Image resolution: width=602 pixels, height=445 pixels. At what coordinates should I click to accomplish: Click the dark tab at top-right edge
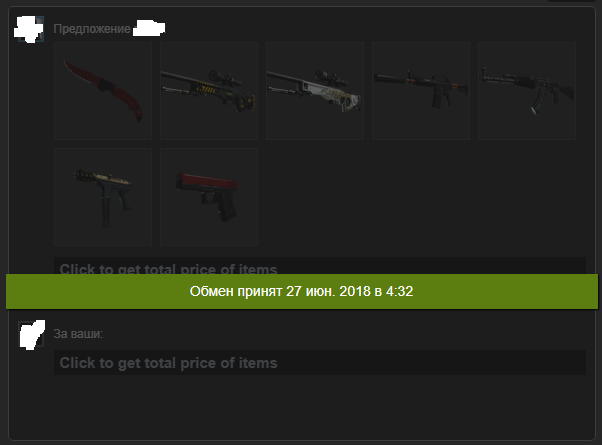(x=571, y=1)
